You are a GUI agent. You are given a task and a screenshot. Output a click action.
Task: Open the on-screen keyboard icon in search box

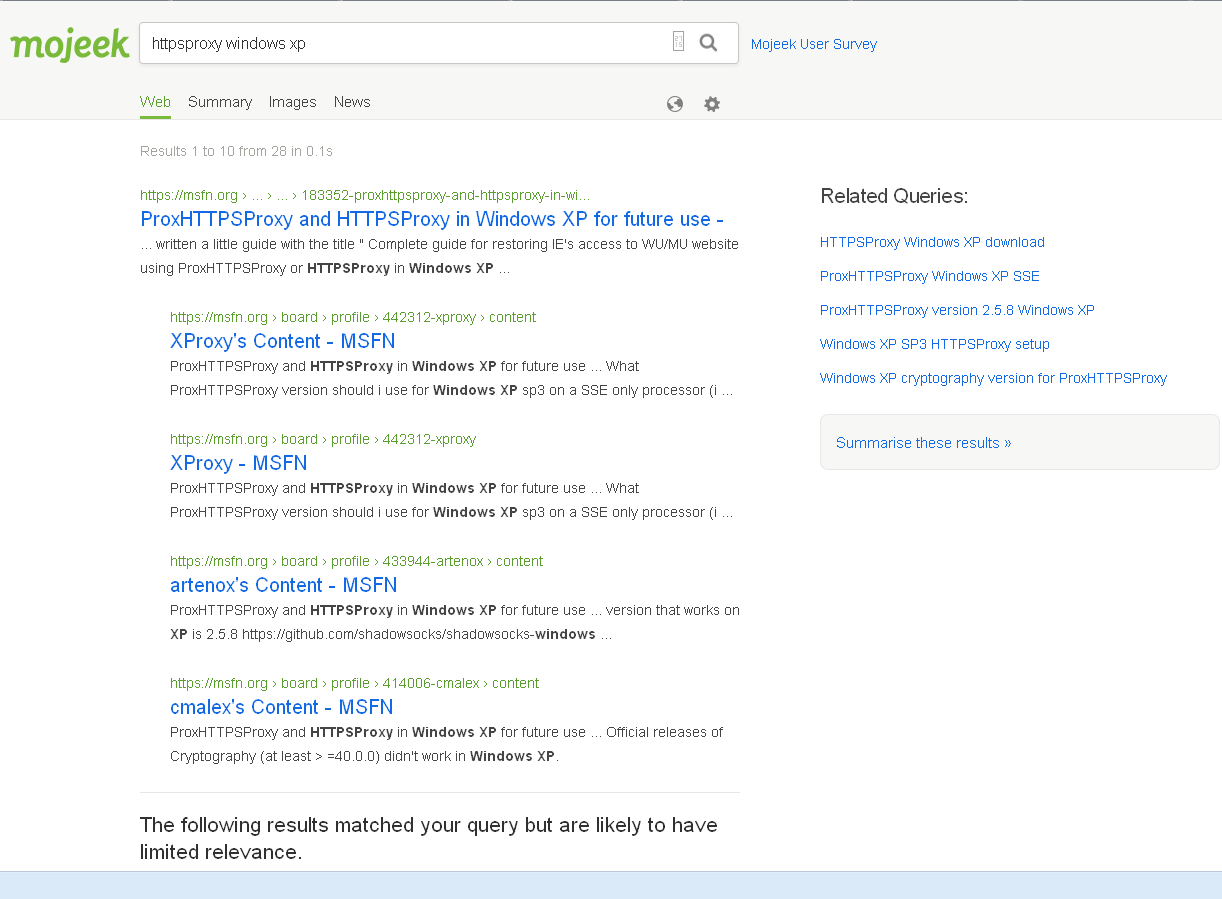point(678,42)
